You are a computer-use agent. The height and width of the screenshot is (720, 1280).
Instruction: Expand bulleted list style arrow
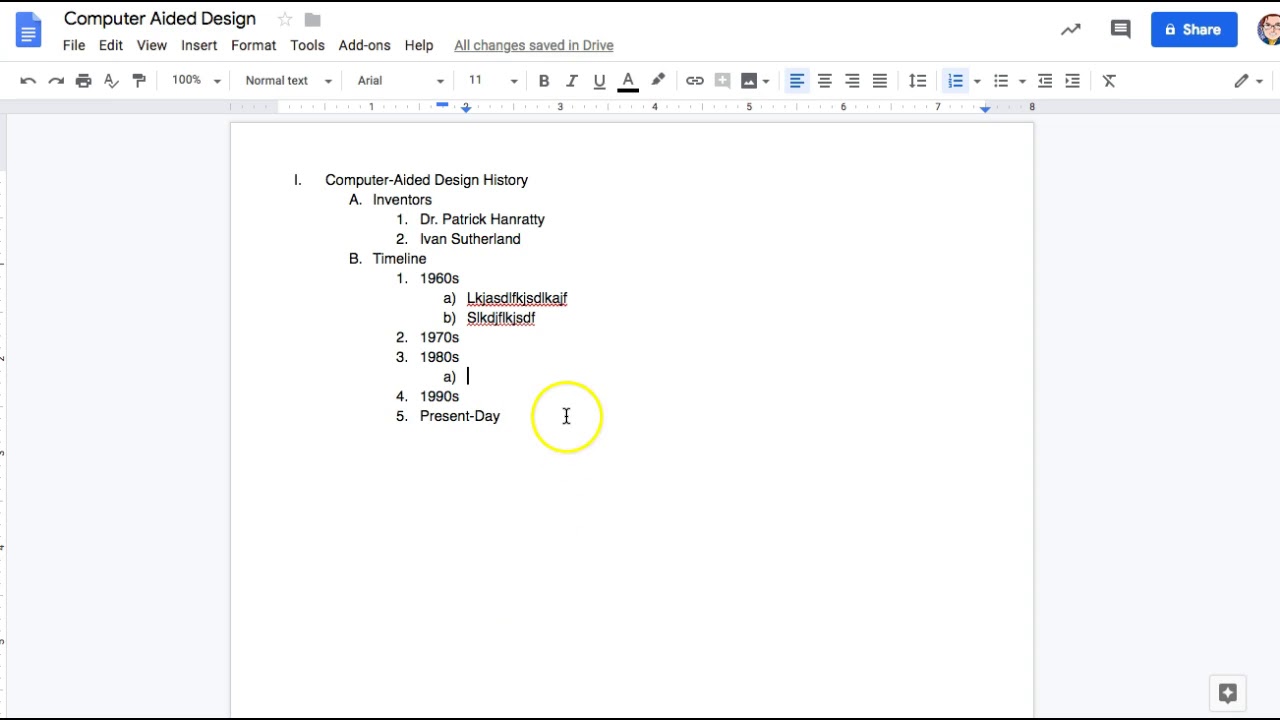point(1022,81)
